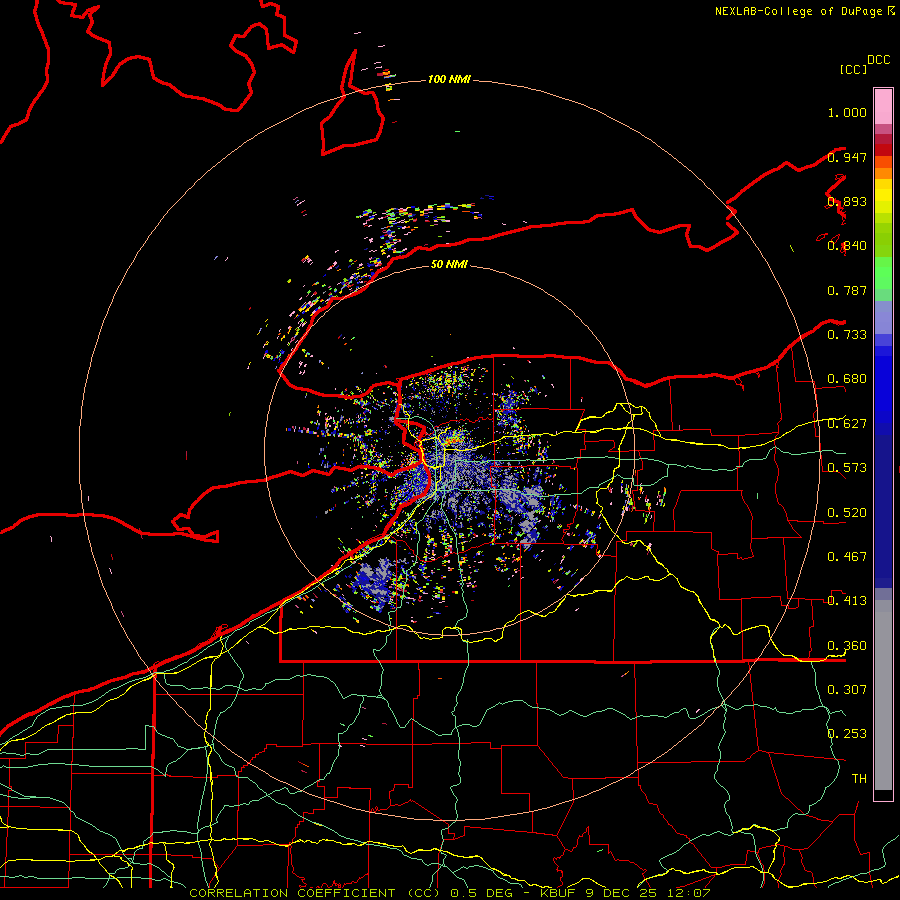Viewport: 900px width, 900px height.
Task: Click the 0.307 legend value
Action: [x=847, y=689]
